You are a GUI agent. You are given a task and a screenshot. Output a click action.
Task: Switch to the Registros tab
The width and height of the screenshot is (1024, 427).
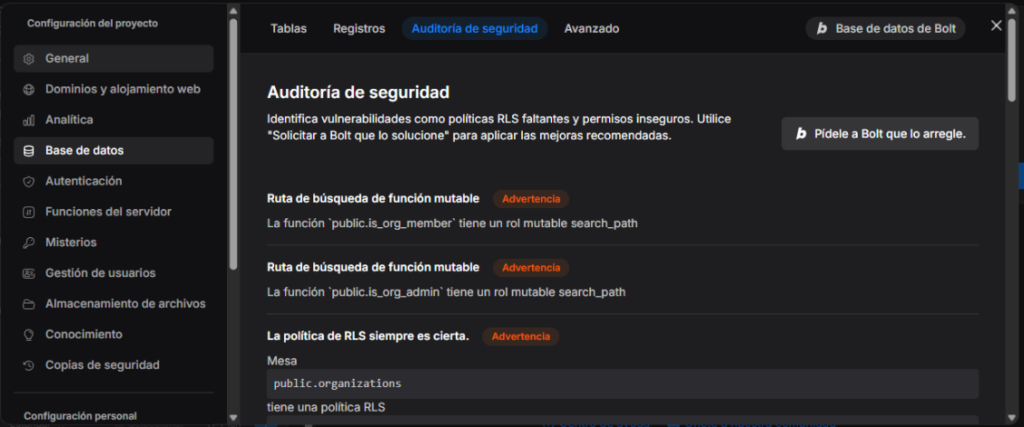[359, 29]
